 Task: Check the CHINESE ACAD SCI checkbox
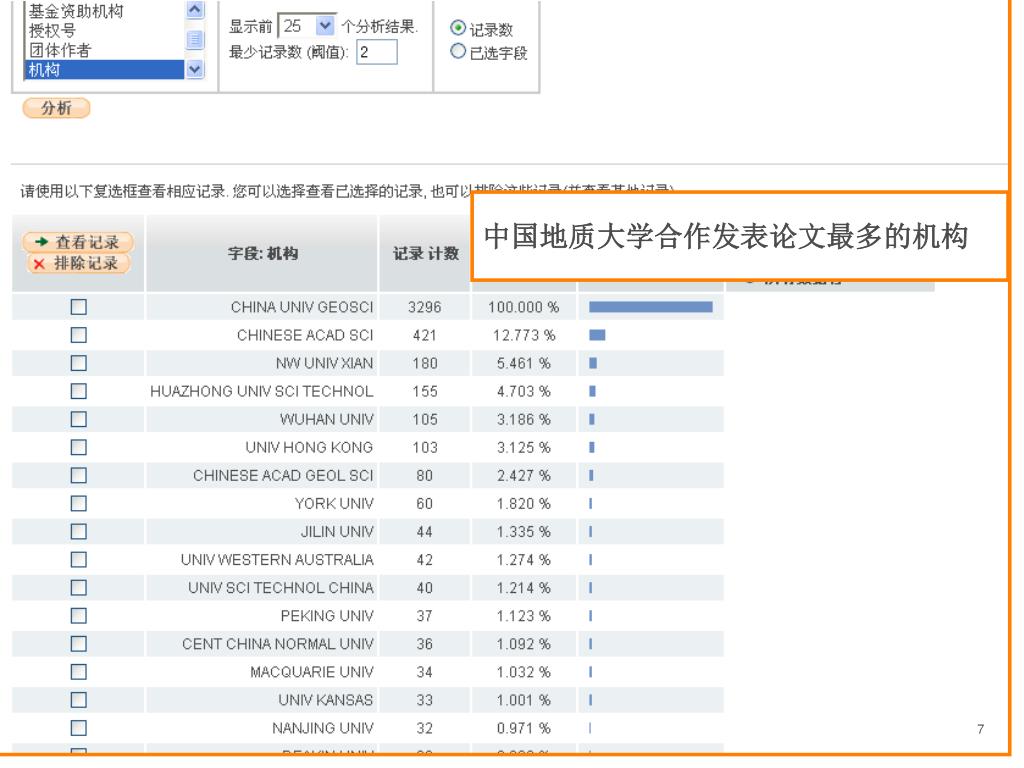tap(78, 335)
